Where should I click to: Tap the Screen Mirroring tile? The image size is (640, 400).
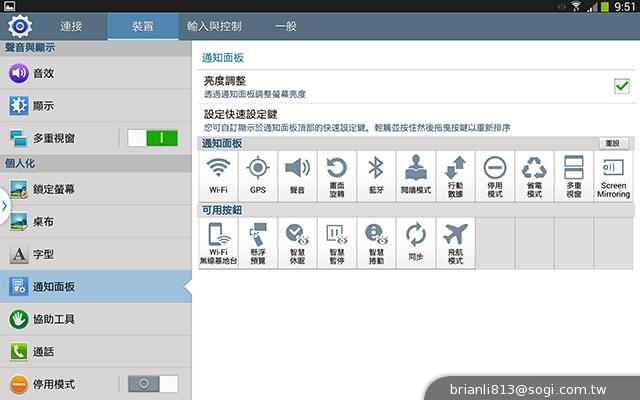613,176
